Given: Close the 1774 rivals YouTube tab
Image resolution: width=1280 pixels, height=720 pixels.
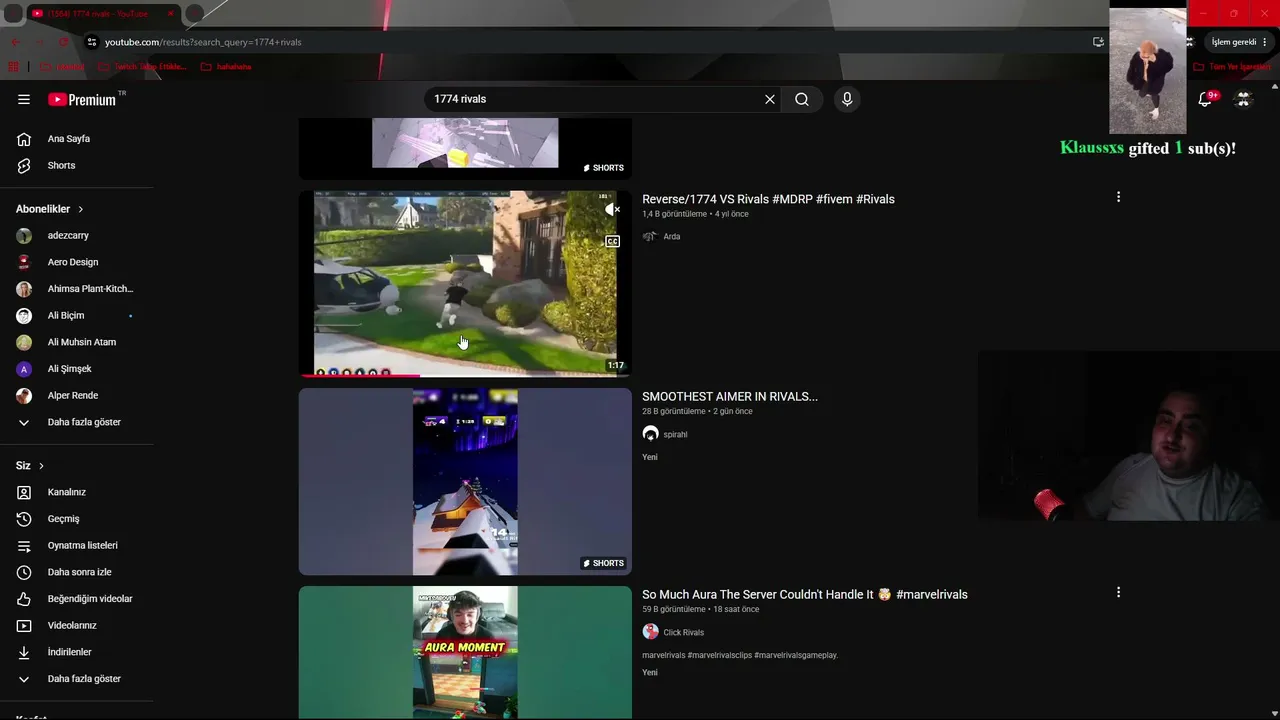Looking at the screenshot, I should click(x=170, y=14).
